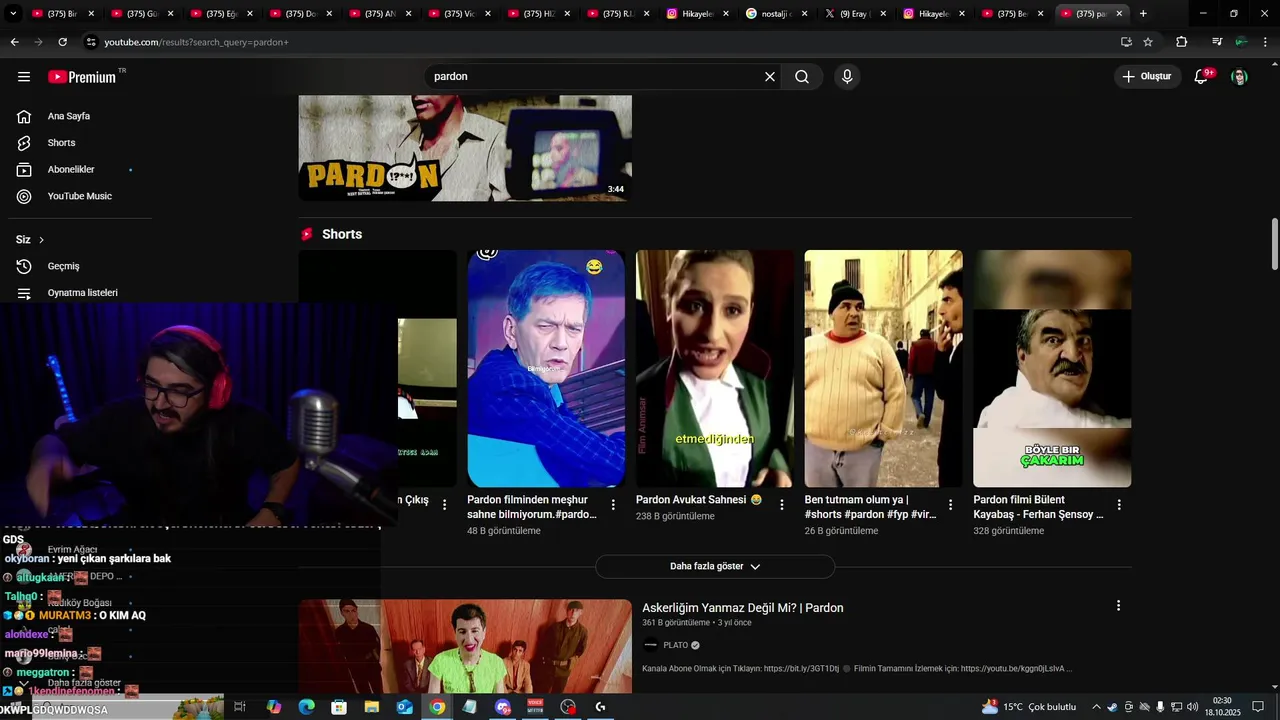Go back in the browser
This screenshot has height=720, width=1280.
pyautogui.click(x=14, y=42)
